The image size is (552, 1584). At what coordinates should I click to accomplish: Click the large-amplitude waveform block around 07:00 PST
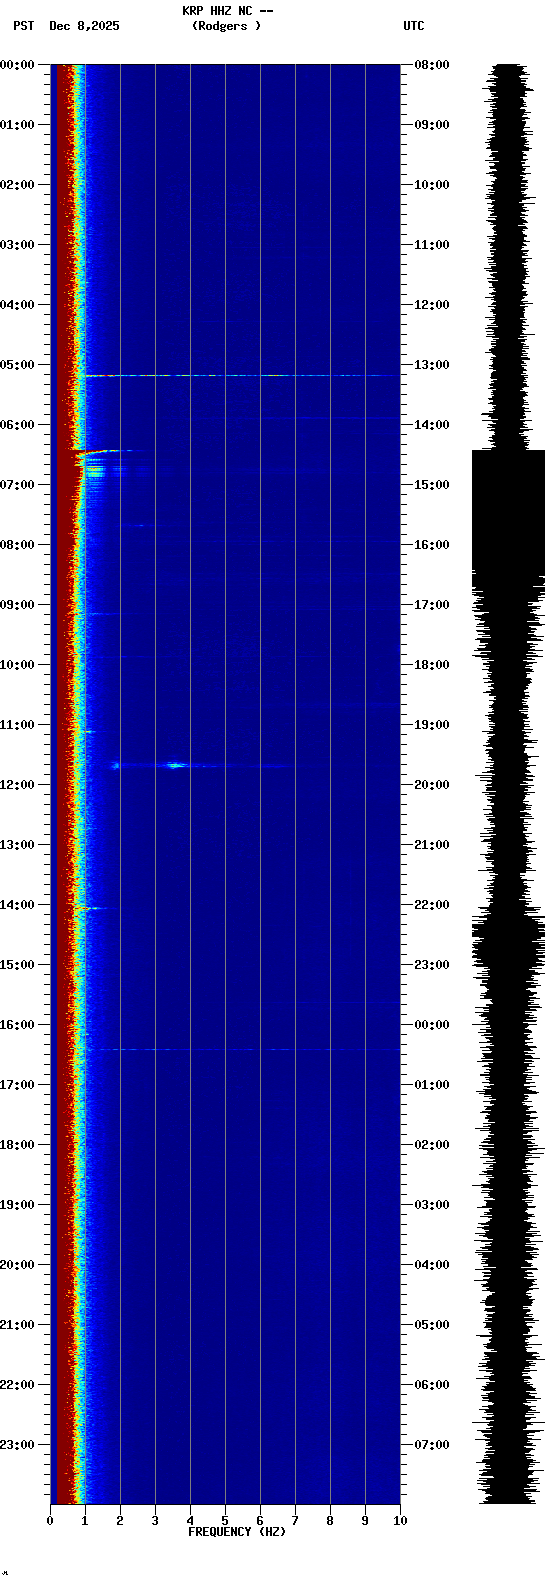tap(509, 517)
